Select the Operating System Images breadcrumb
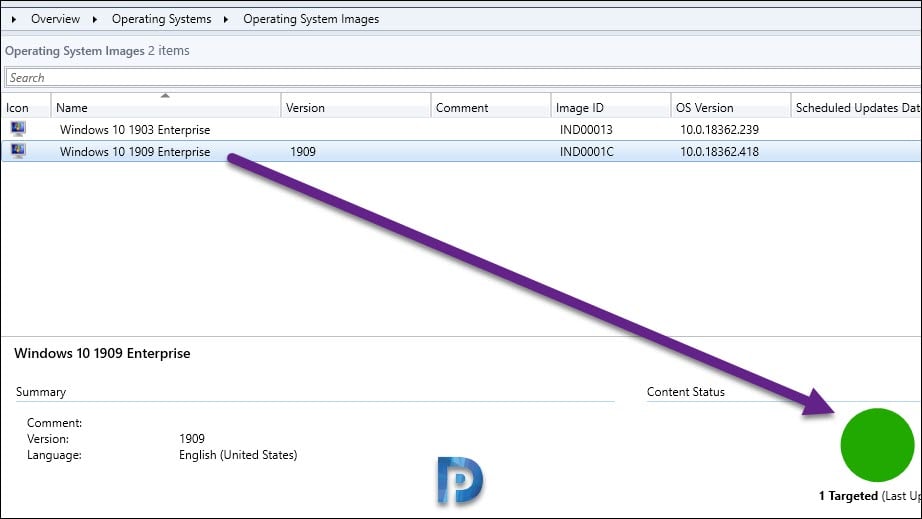922x519 pixels. tap(311, 19)
